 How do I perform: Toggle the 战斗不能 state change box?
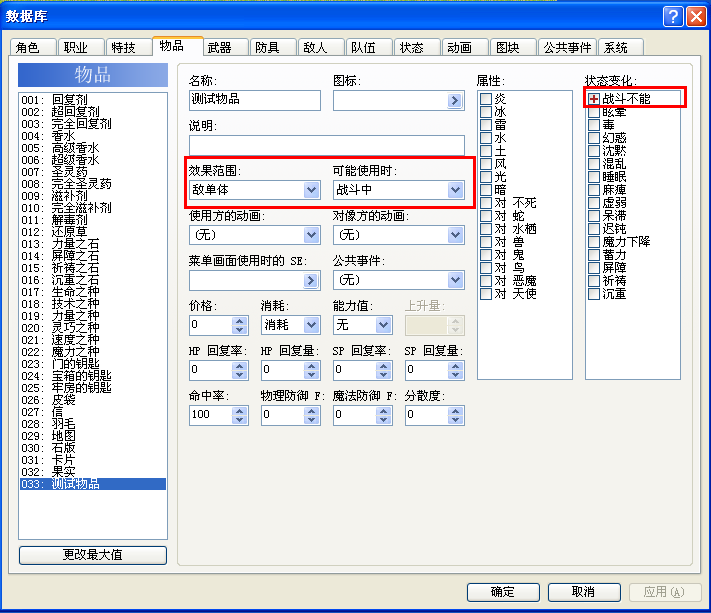point(594,98)
